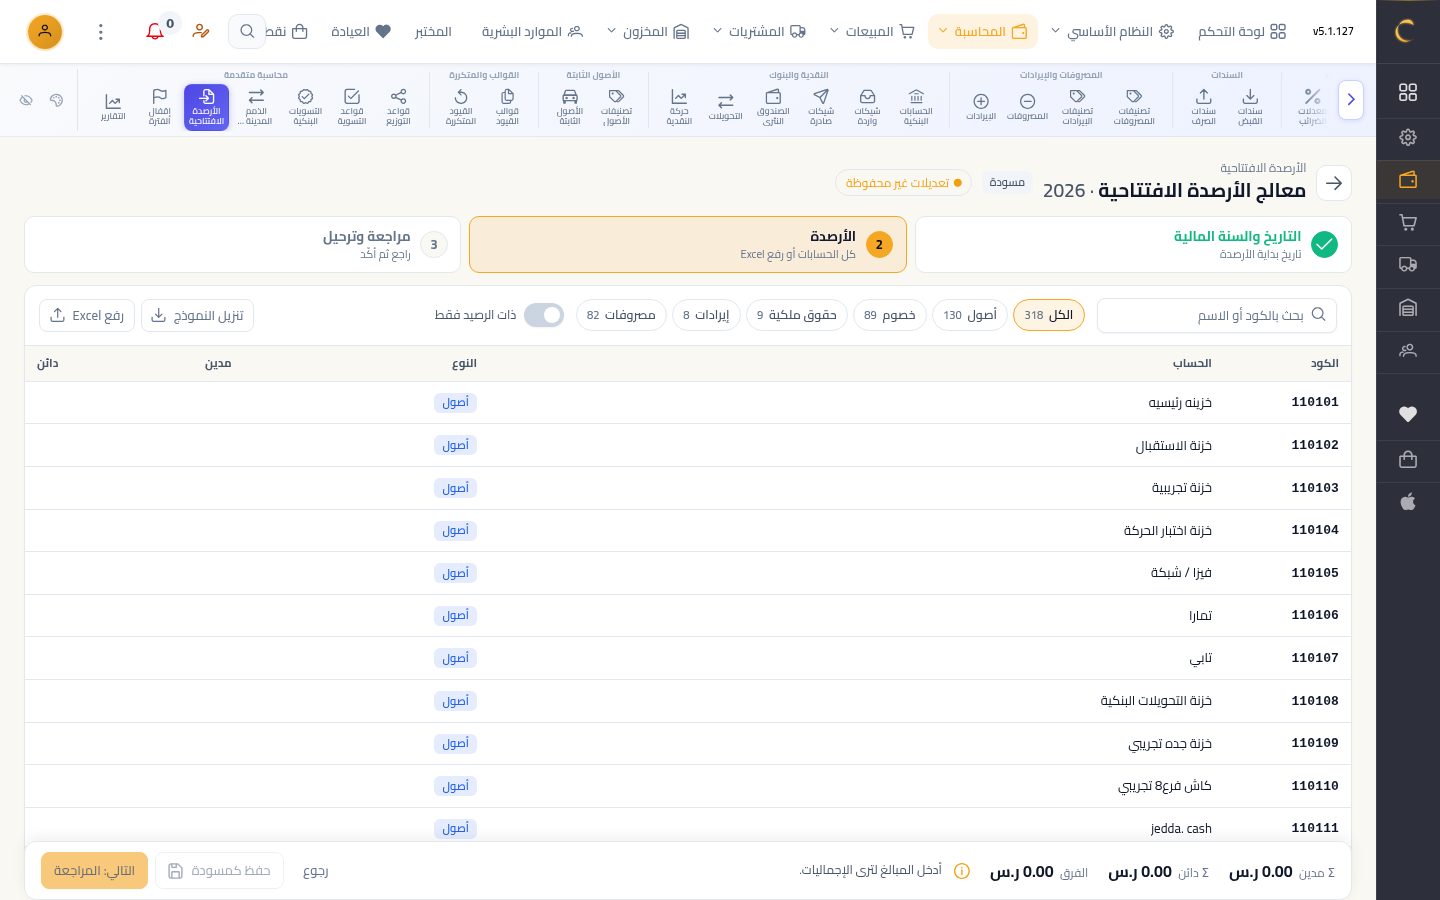Filter accounts by خصوم tab
Image resolution: width=1440 pixels, height=900 pixels.
[x=890, y=315]
